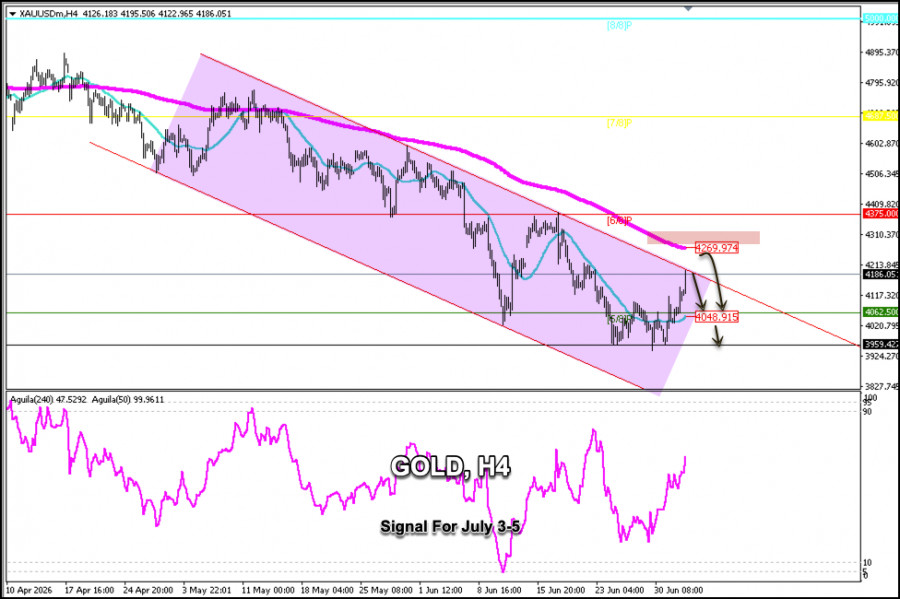This screenshot has height=599, width=900.
Task: Select the GOLD, H4 text label
Action: [451, 466]
